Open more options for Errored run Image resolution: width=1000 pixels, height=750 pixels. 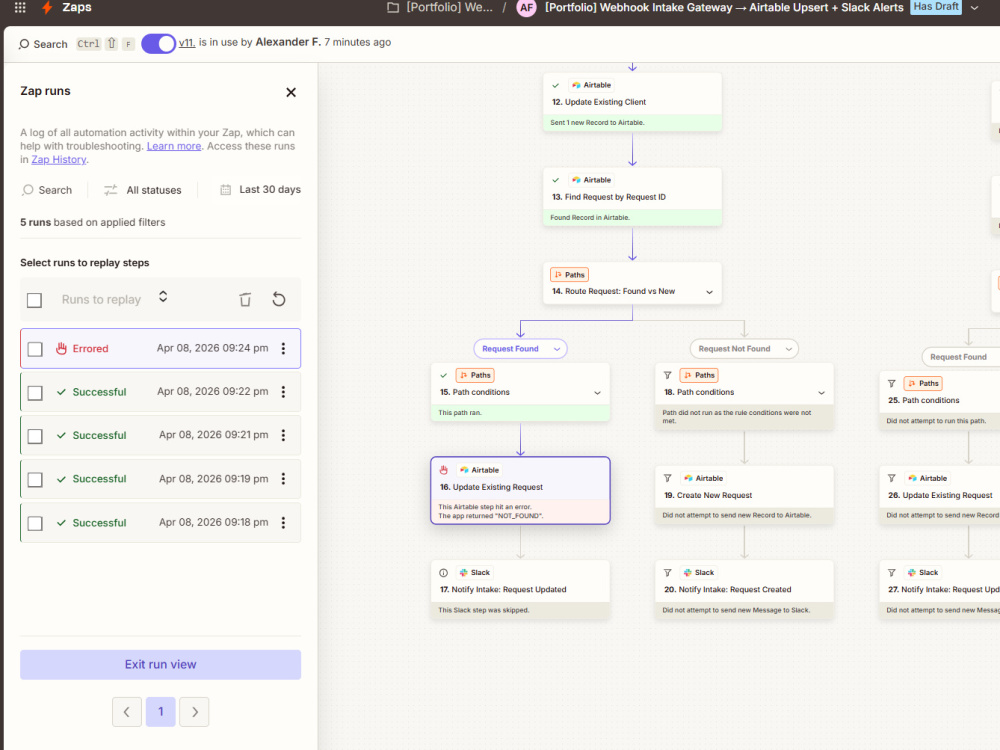tap(283, 348)
